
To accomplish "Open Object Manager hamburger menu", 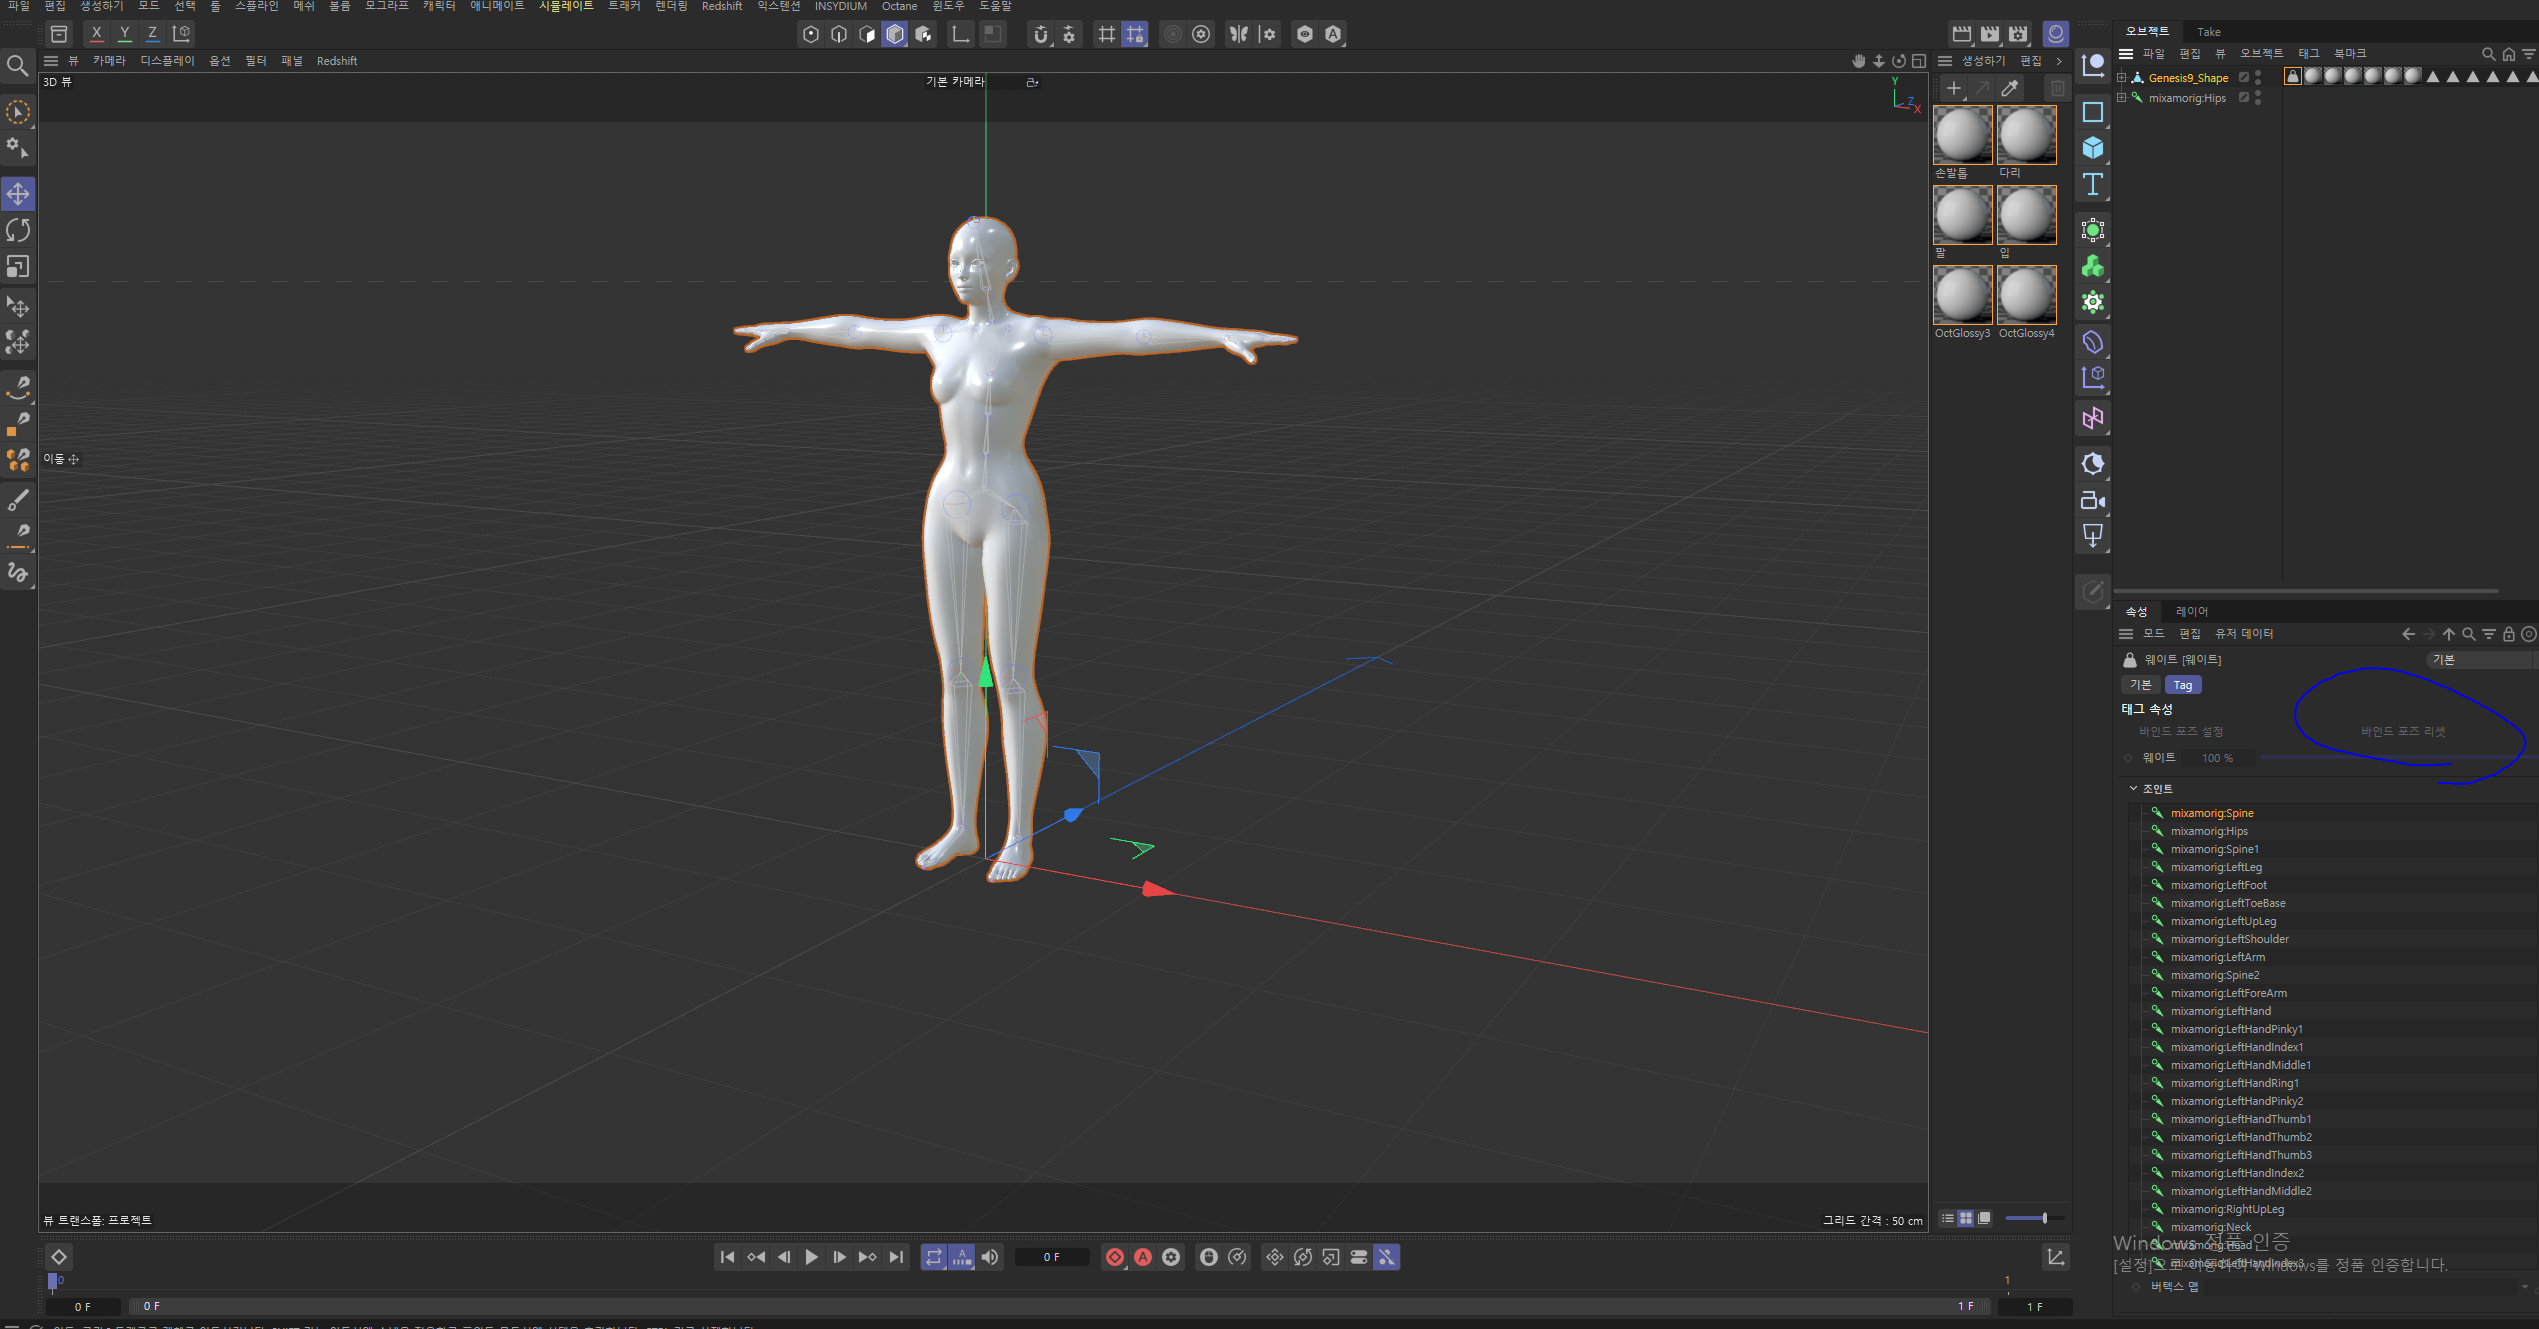I will pos(2126,54).
